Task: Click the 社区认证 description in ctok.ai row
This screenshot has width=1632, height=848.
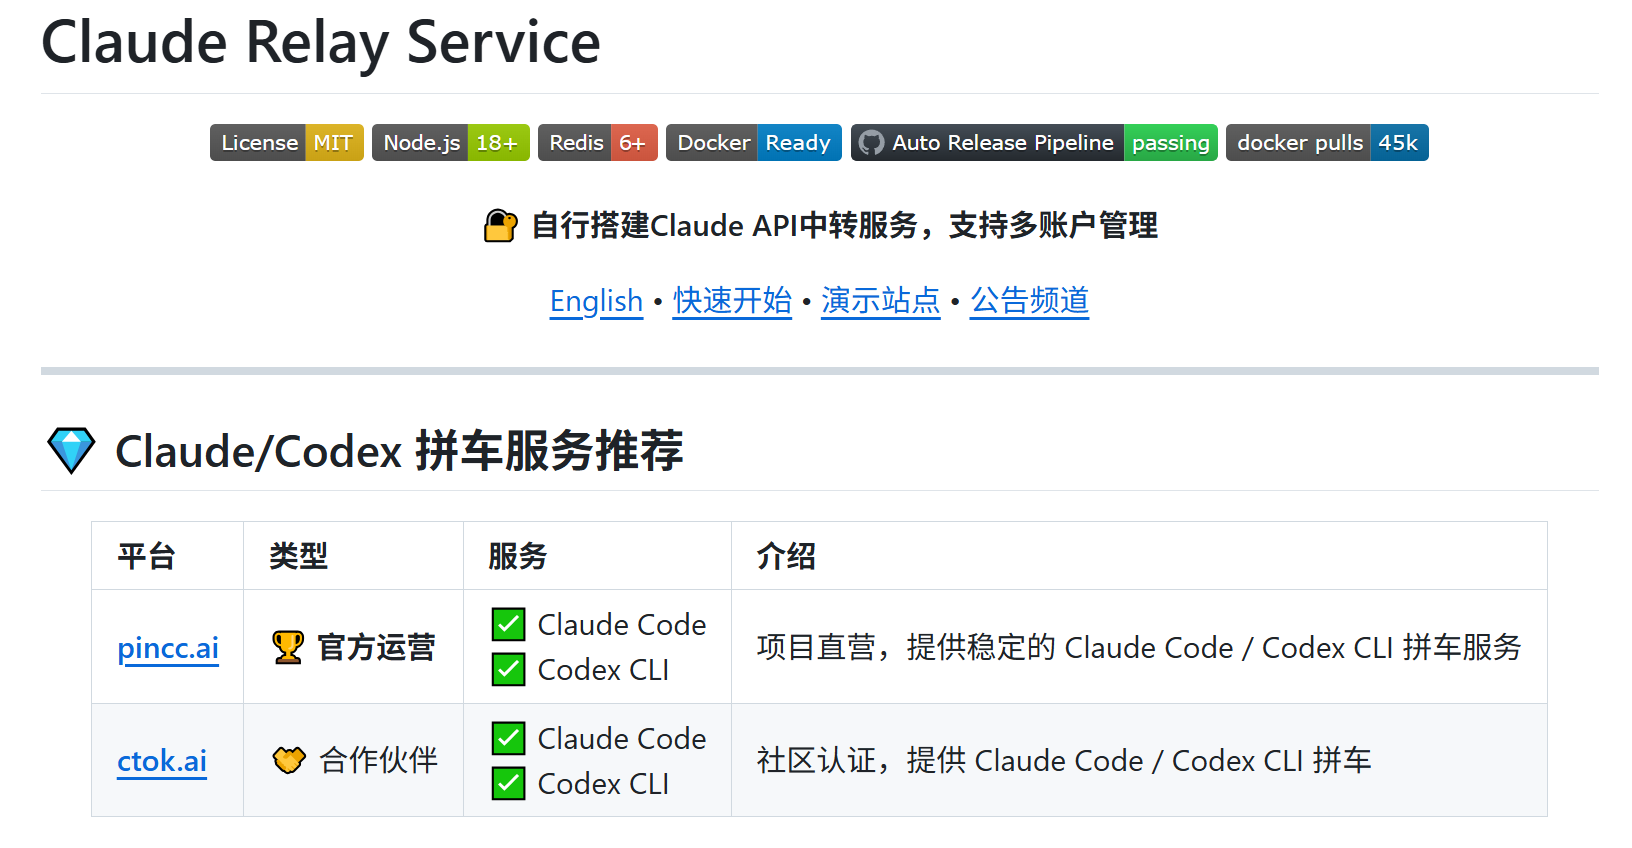Action: click(1064, 760)
